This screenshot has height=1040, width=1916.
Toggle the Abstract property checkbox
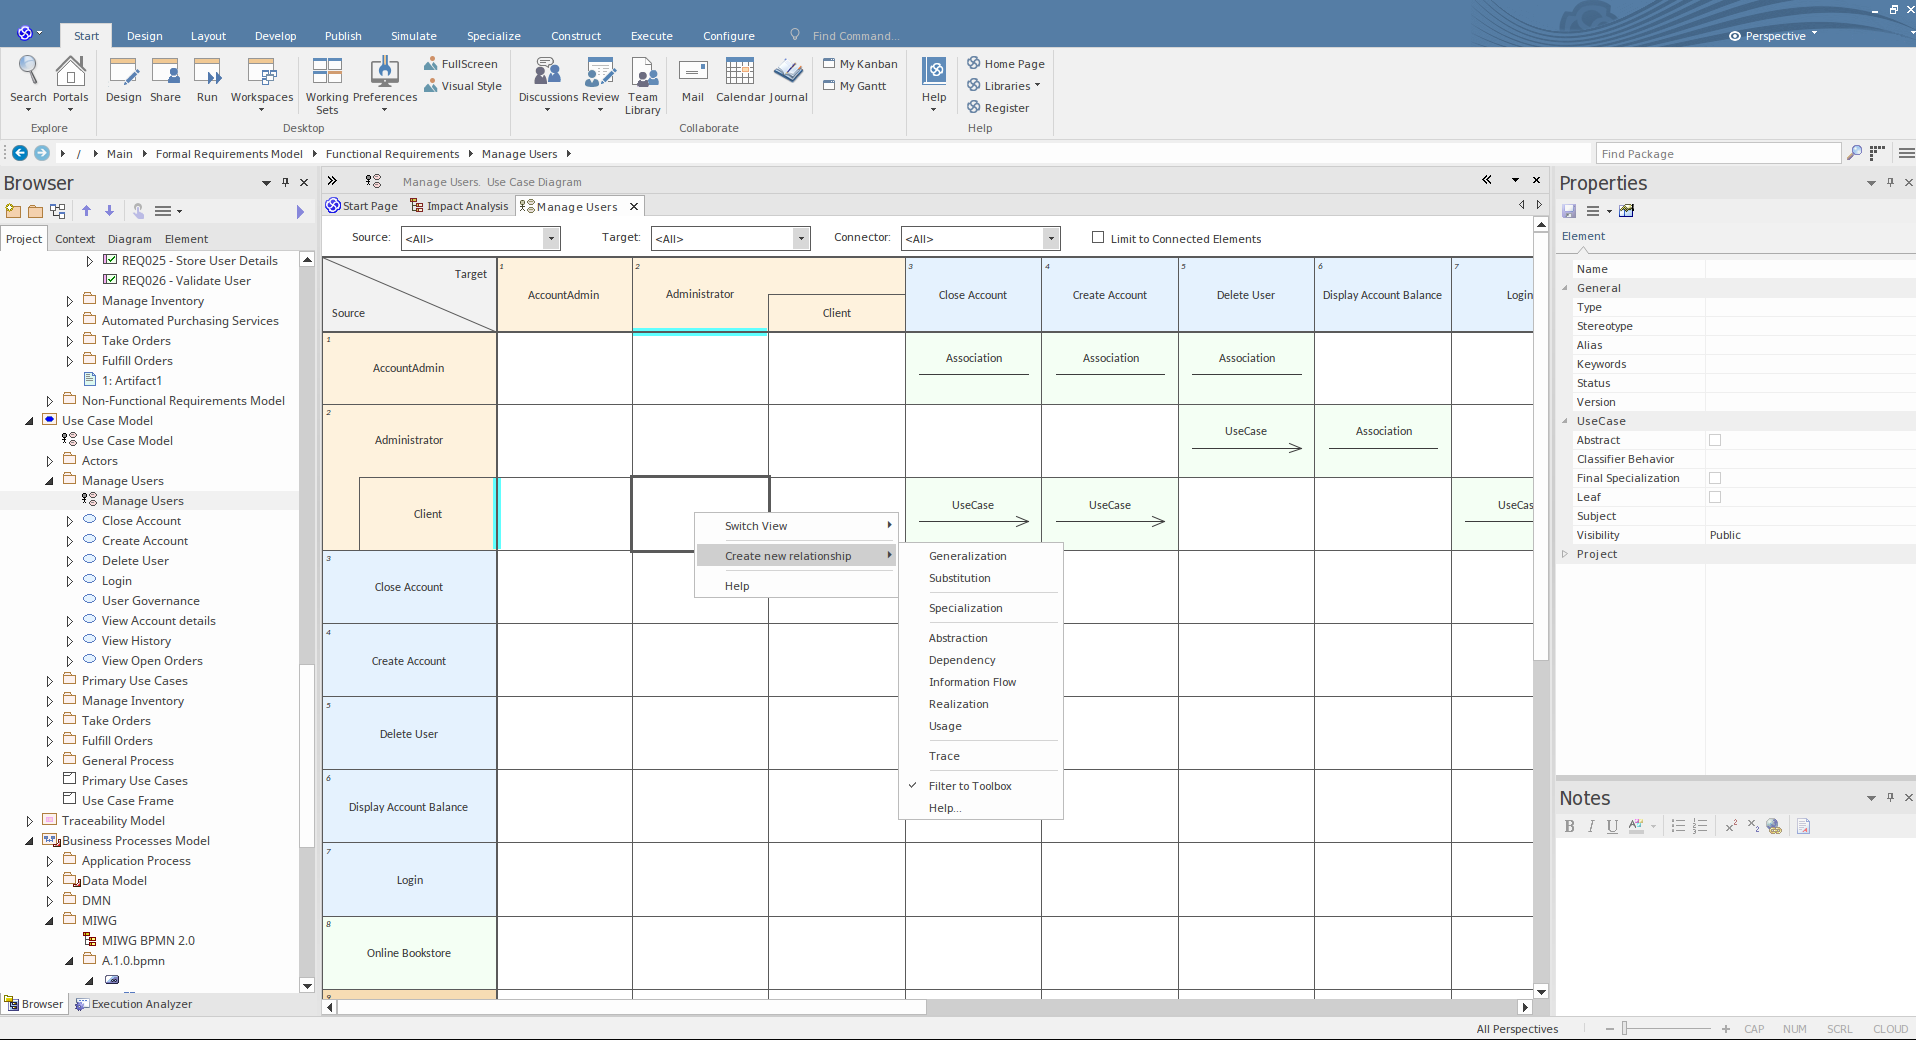click(x=1715, y=440)
